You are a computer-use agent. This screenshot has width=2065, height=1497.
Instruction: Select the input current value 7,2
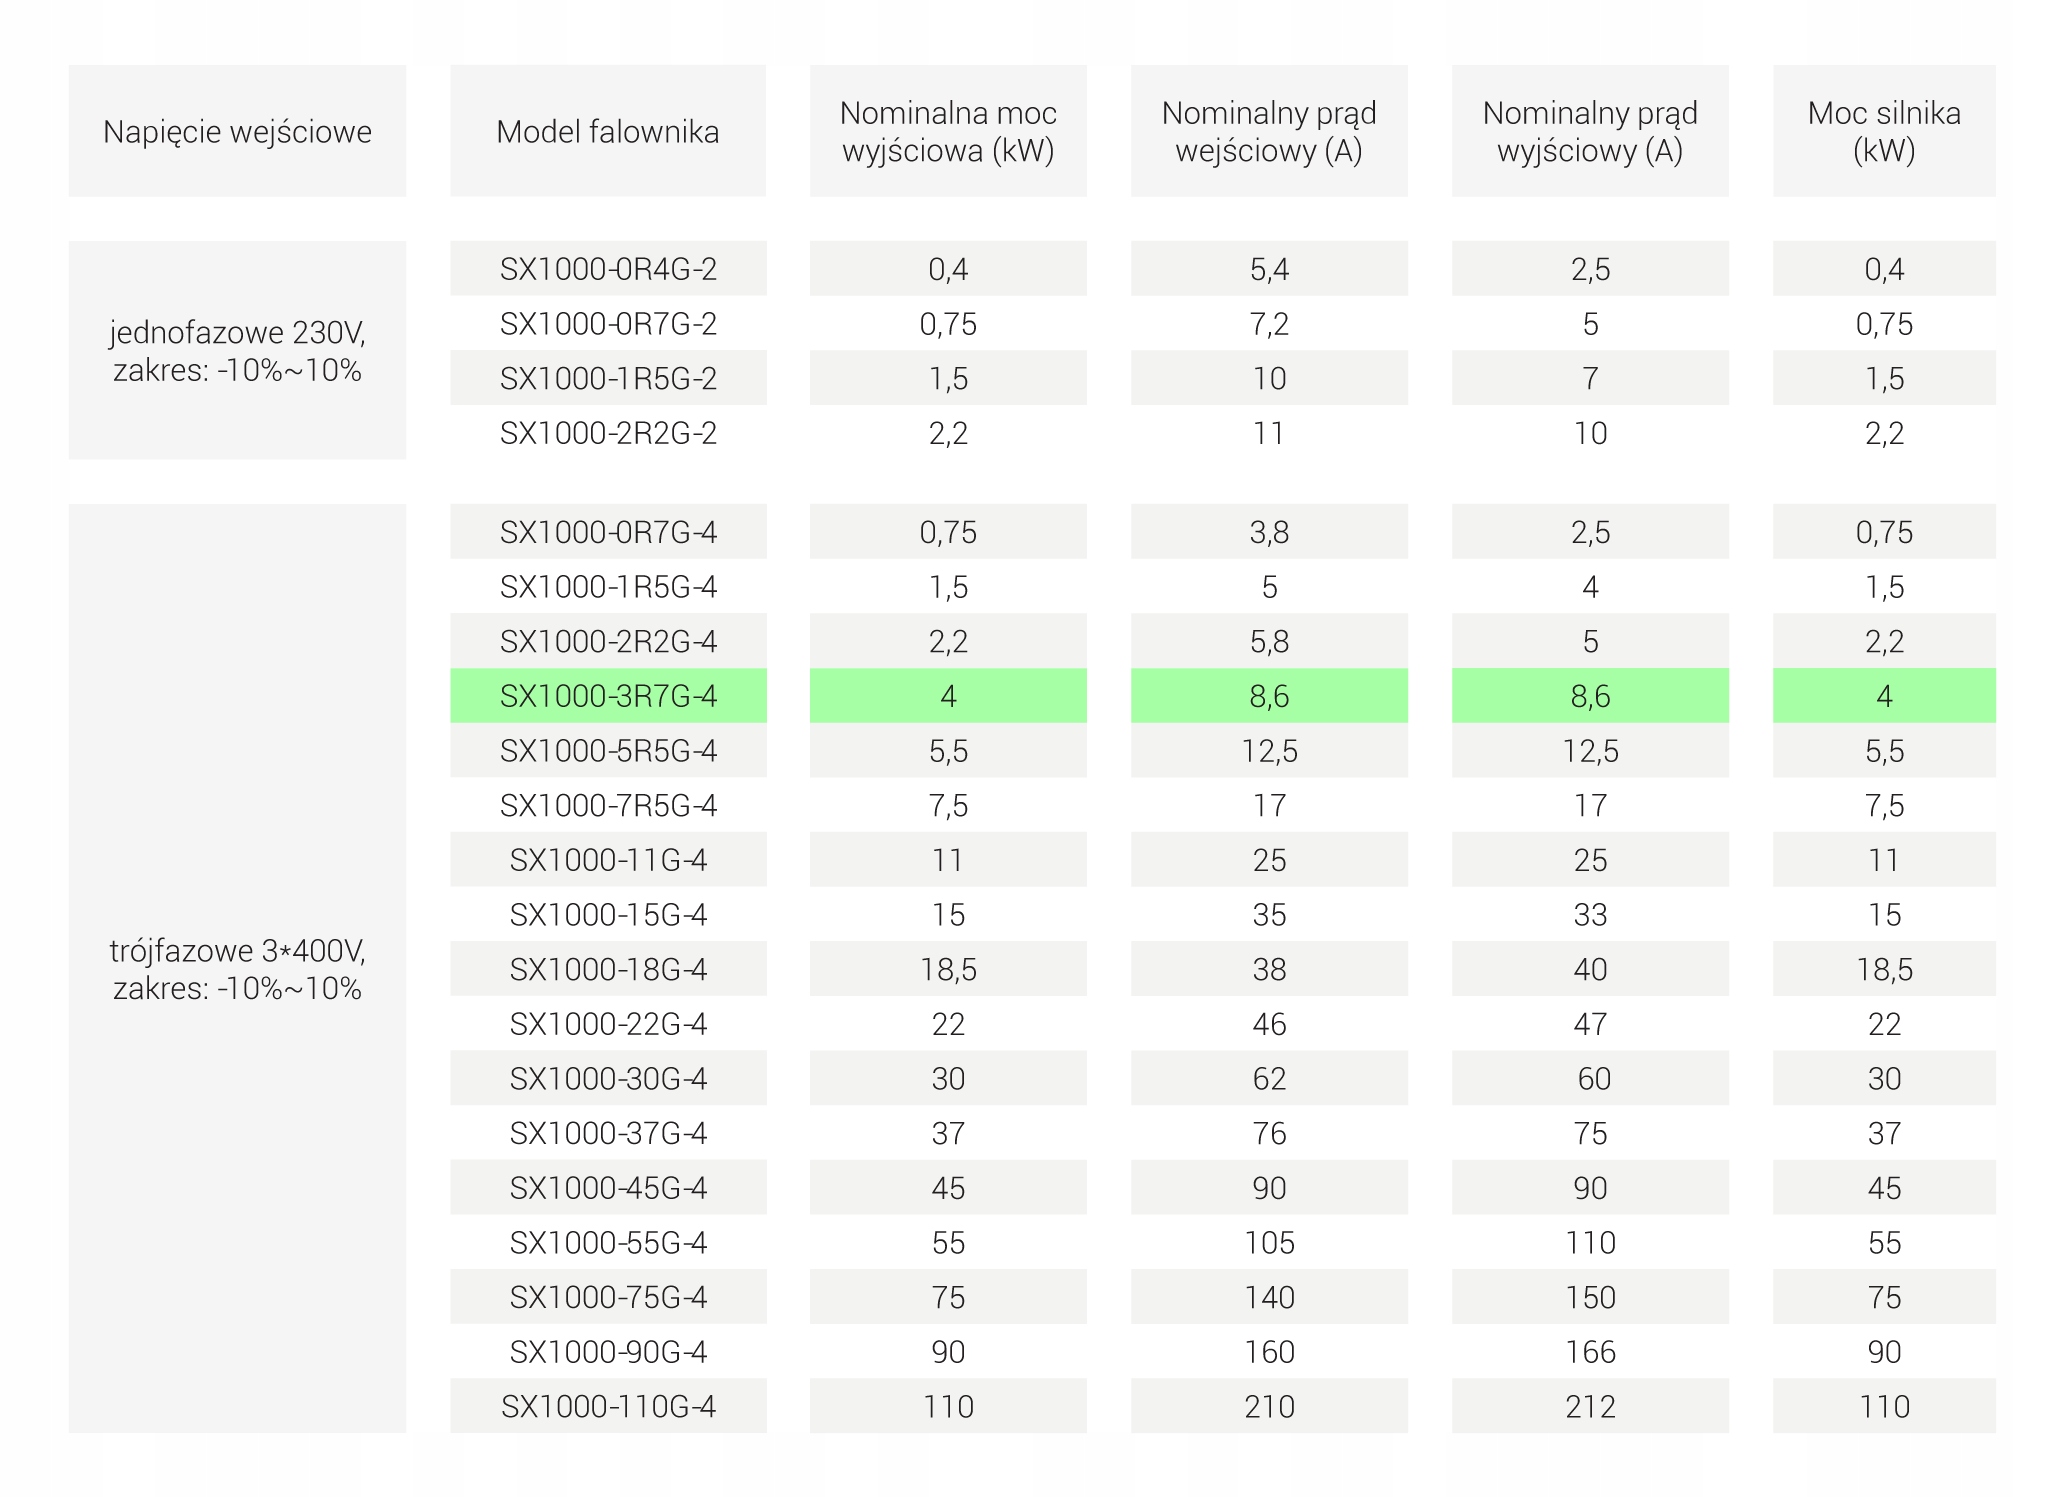(x=1269, y=324)
